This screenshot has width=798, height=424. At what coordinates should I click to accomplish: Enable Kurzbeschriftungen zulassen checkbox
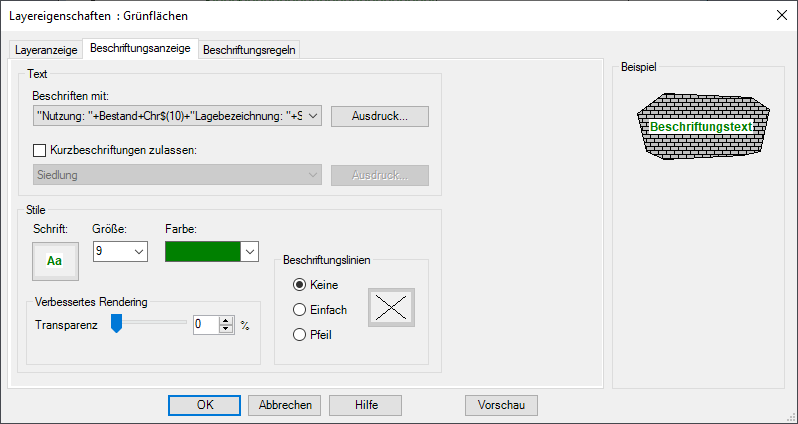tap(39, 151)
